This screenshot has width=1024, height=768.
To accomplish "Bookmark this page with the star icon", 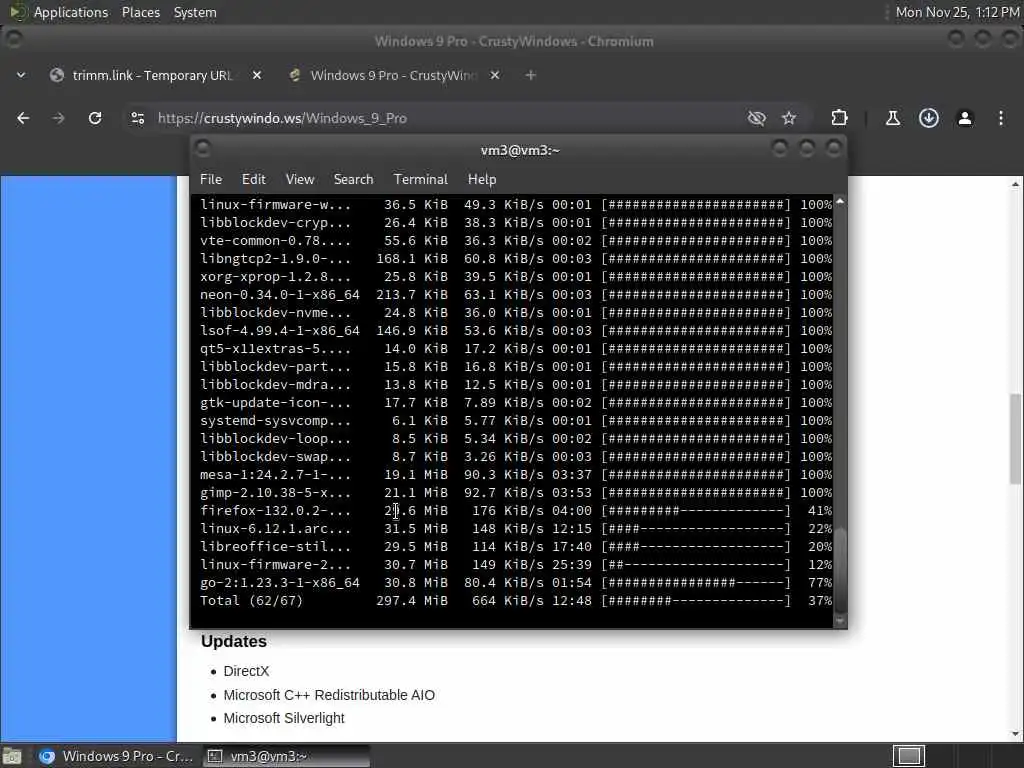I will point(789,118).
